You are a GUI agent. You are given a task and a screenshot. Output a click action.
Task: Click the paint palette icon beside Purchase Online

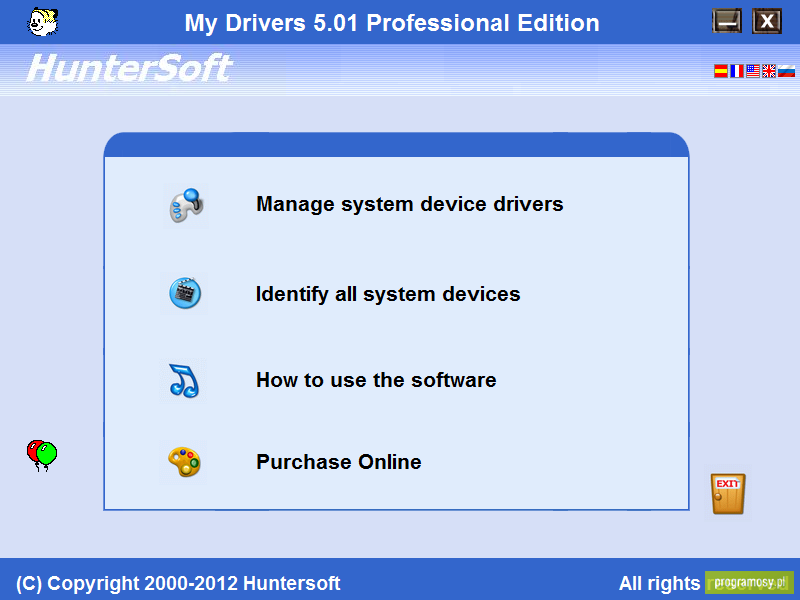pos(184,462)
